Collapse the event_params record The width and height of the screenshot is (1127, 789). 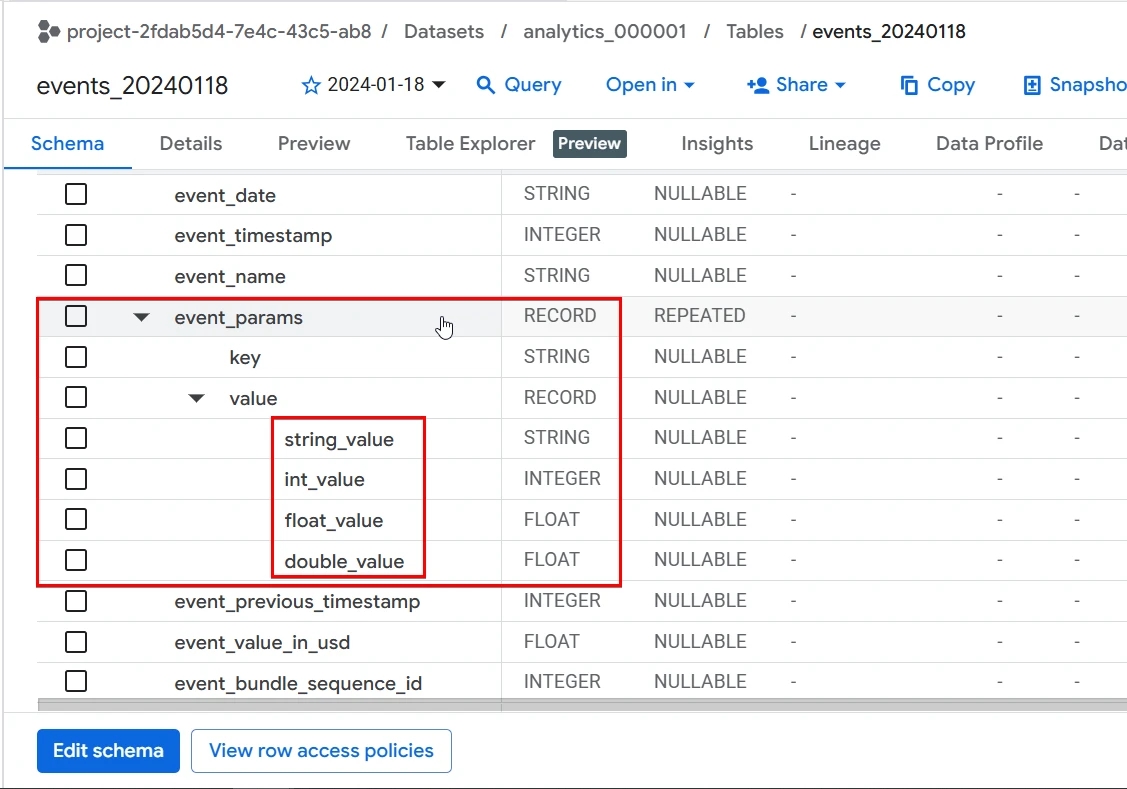click(x=142, y=317)
